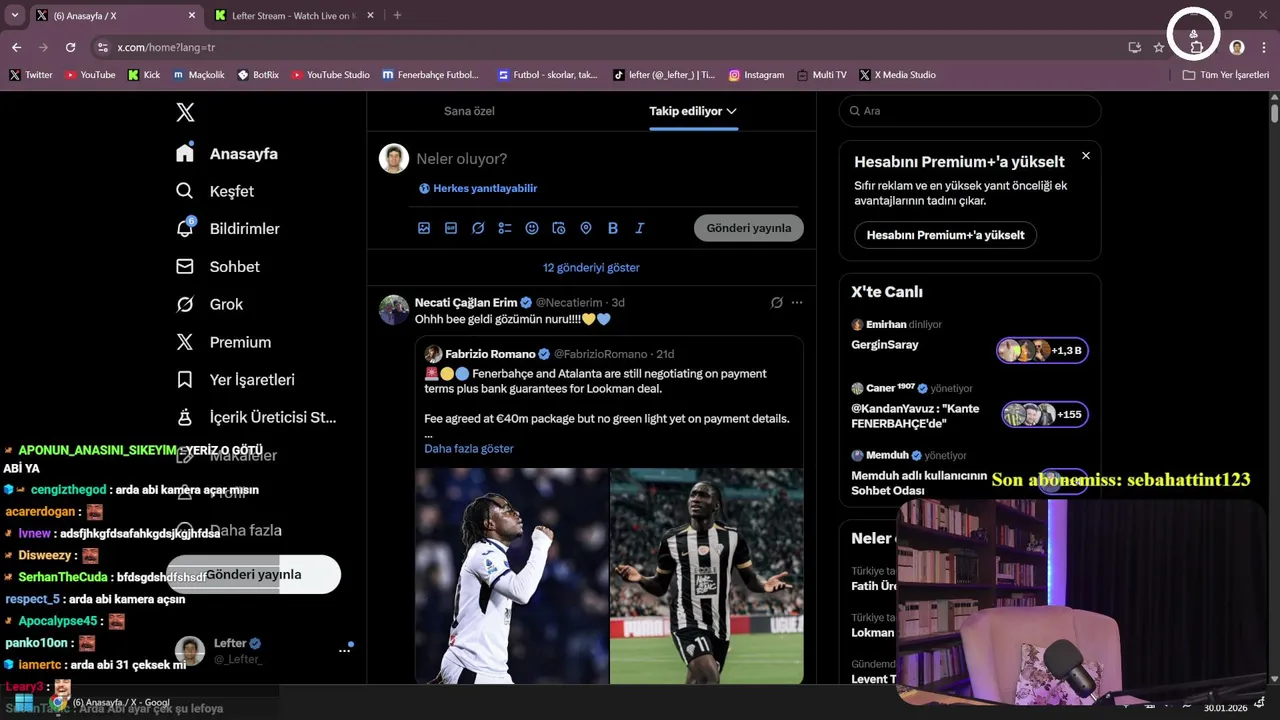
Task: Tag a location with the pin icon
Action: point(586,228)
